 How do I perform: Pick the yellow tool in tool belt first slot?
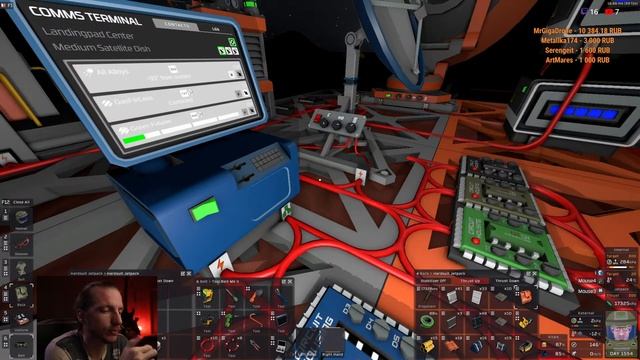click(208, 296)
